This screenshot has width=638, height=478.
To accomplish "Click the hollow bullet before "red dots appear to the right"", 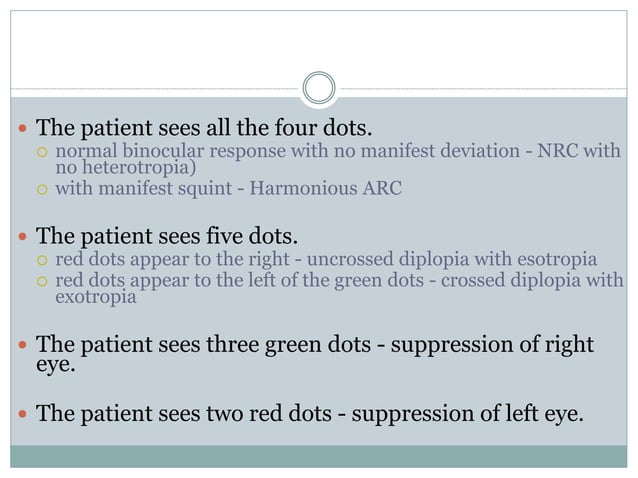I will 43,261.
